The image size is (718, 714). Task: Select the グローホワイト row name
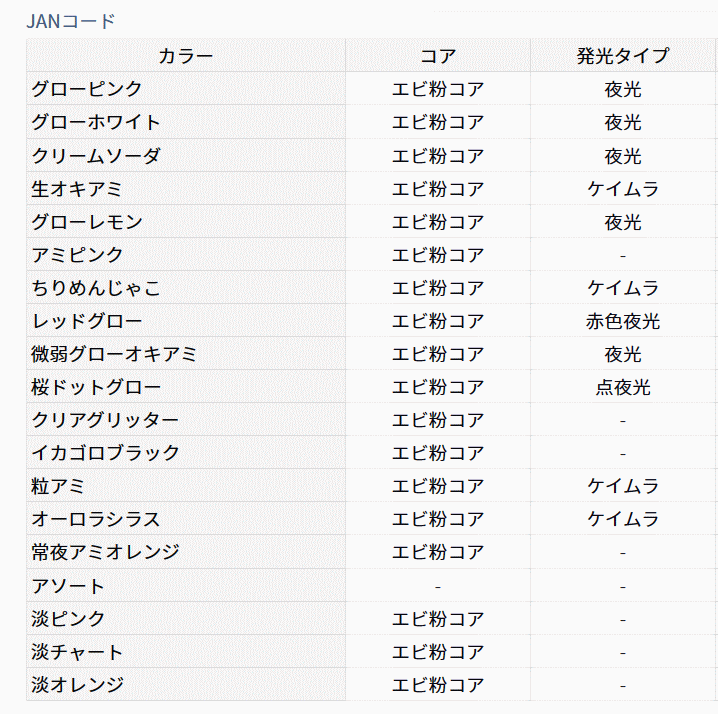tap(95, 122)
